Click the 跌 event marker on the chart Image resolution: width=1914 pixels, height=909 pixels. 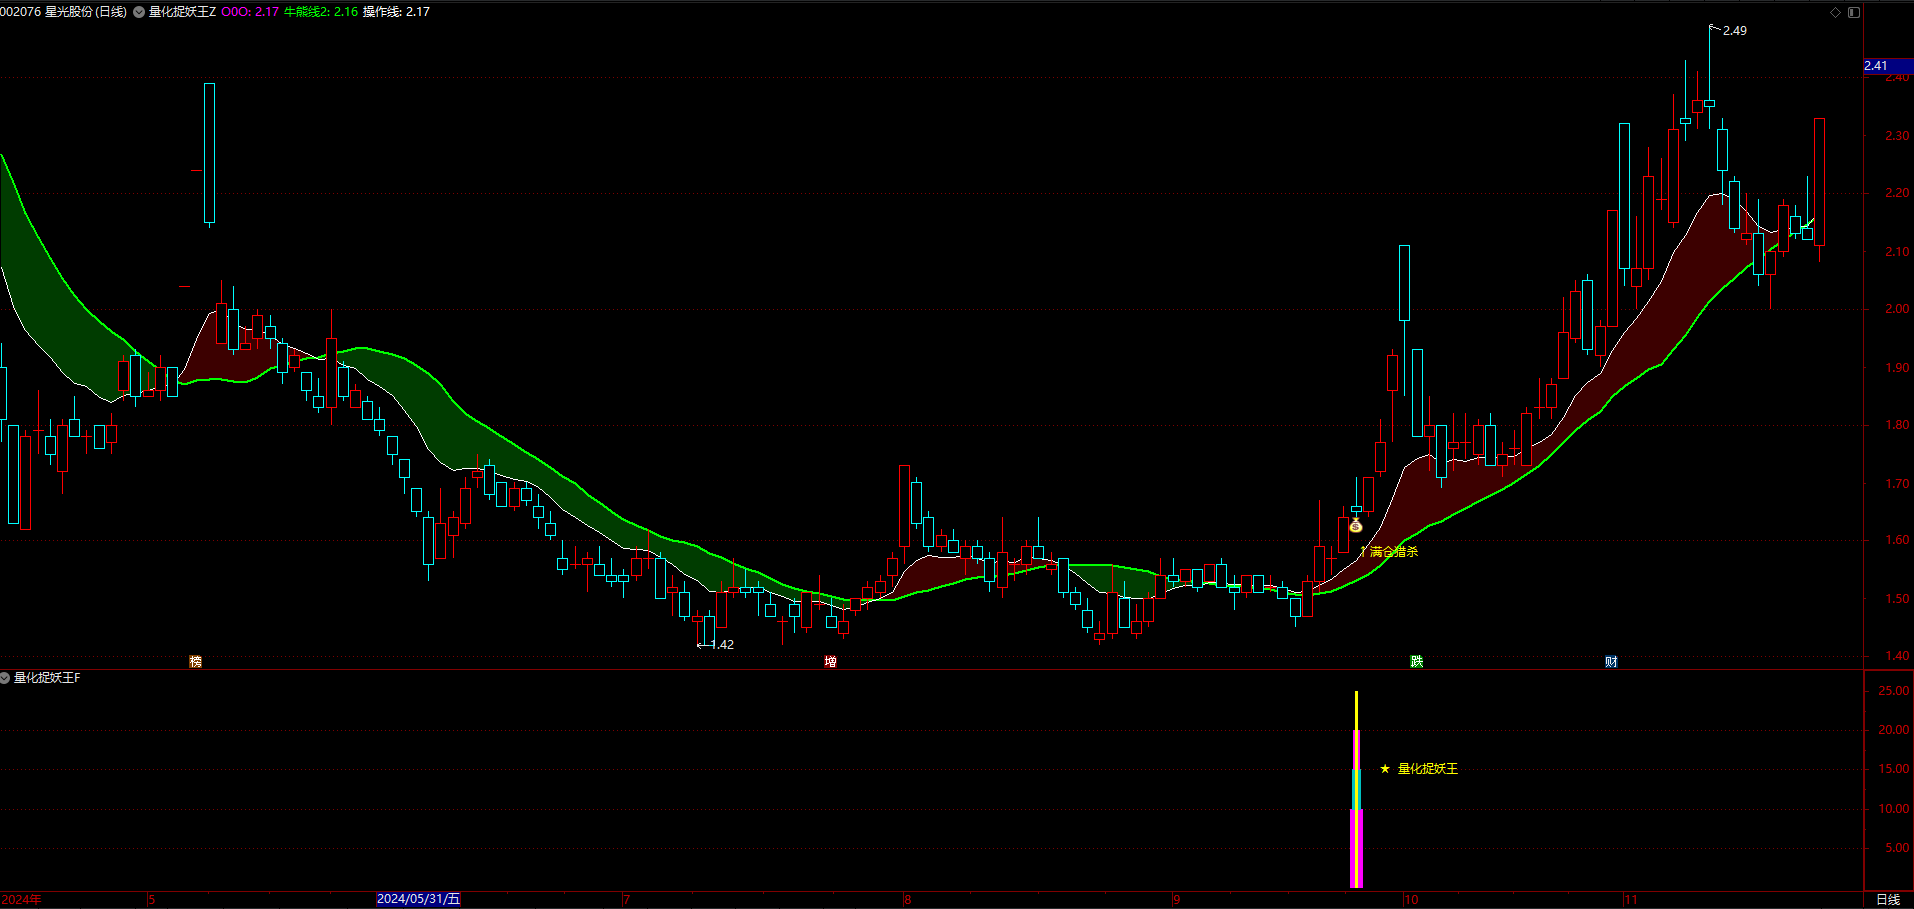(x=1416, y=661)
